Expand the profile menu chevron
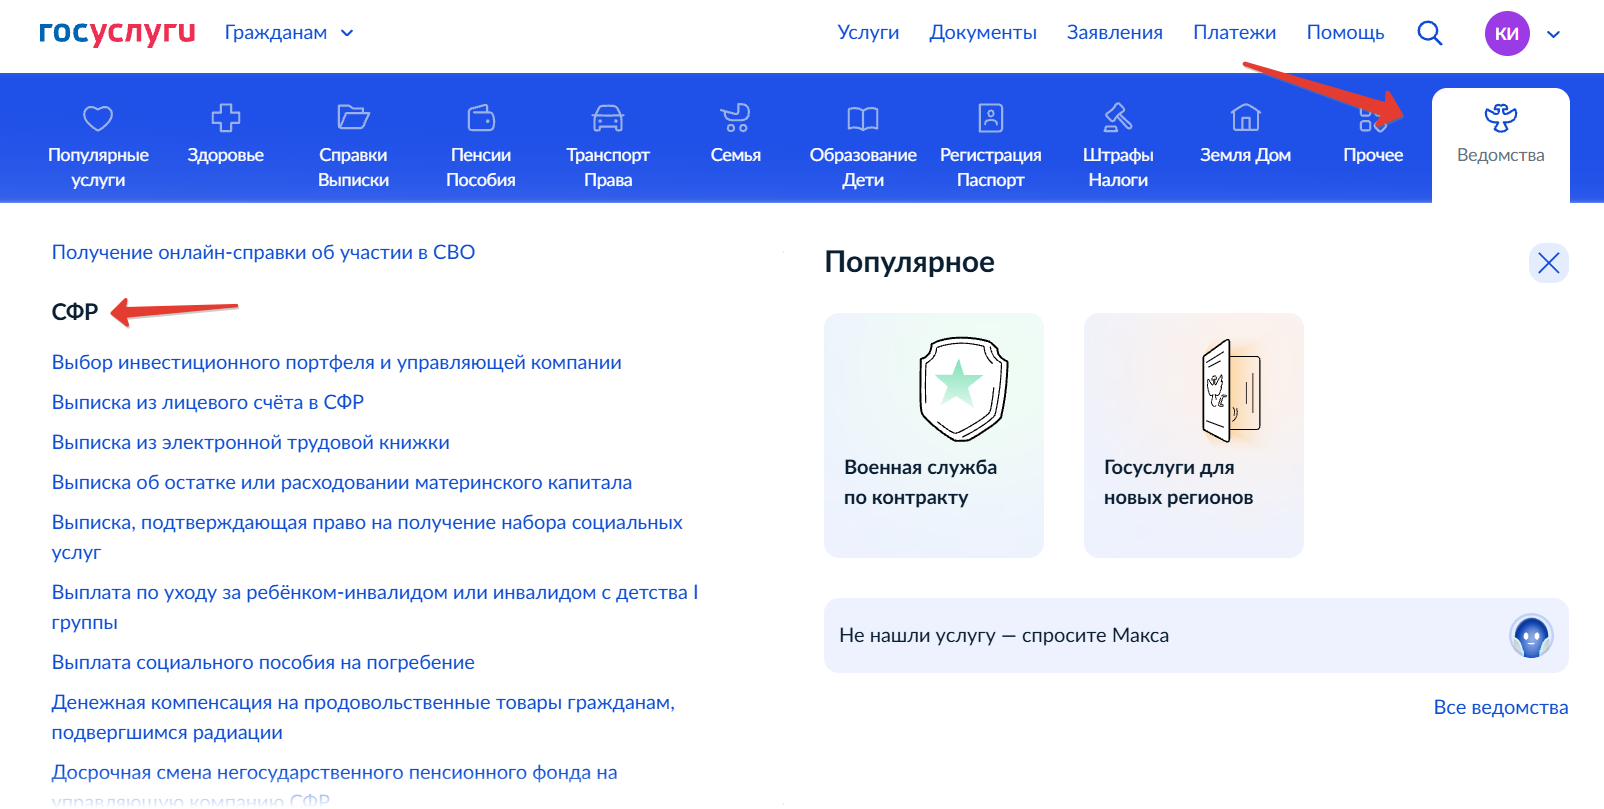 1553,34
